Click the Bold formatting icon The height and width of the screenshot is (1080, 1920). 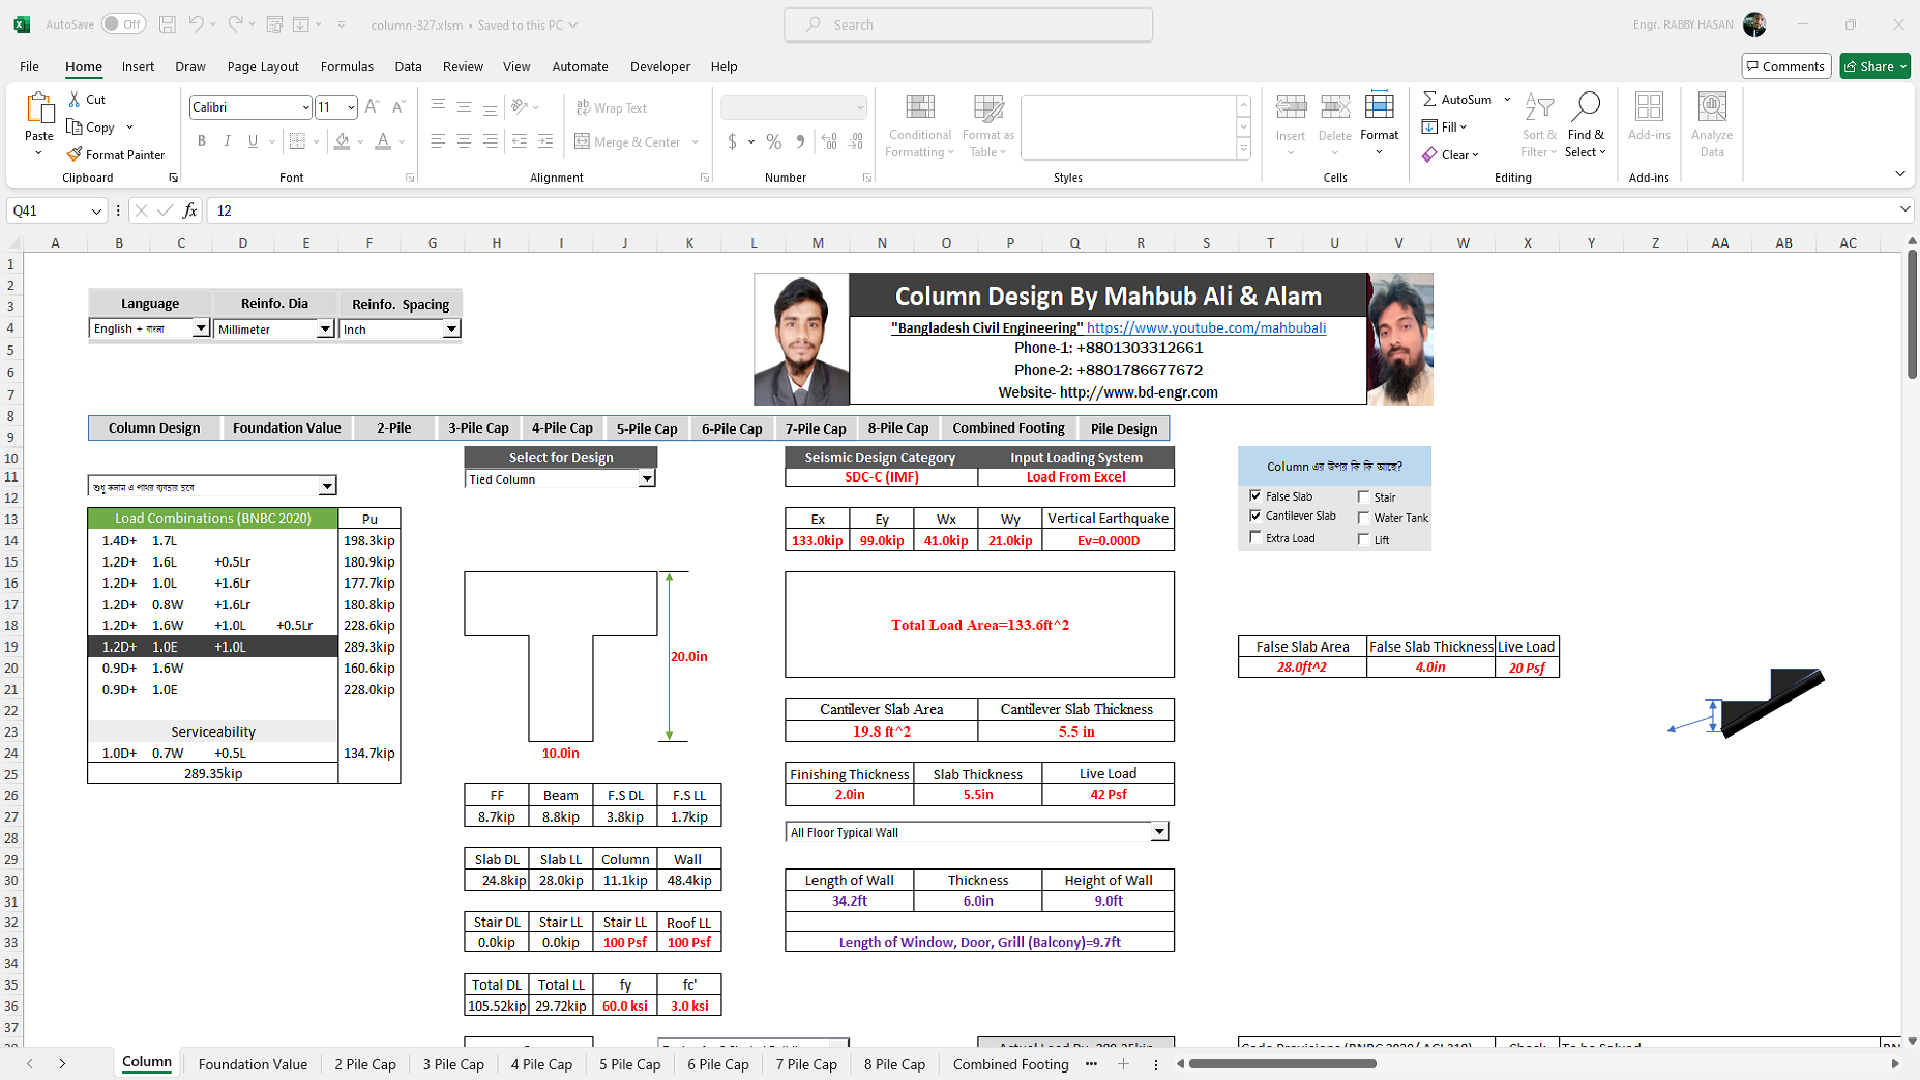click(x=202, y=142)
